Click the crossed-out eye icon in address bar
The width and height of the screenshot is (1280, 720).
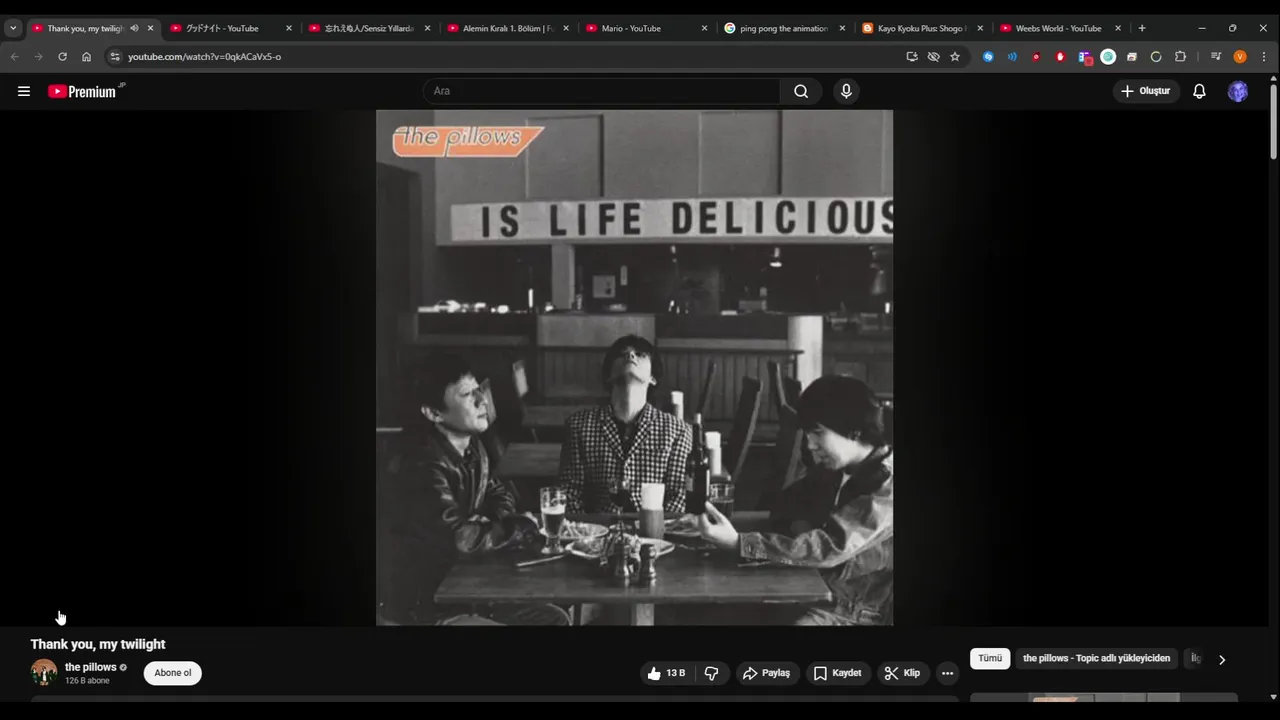(x=933, y=57)
